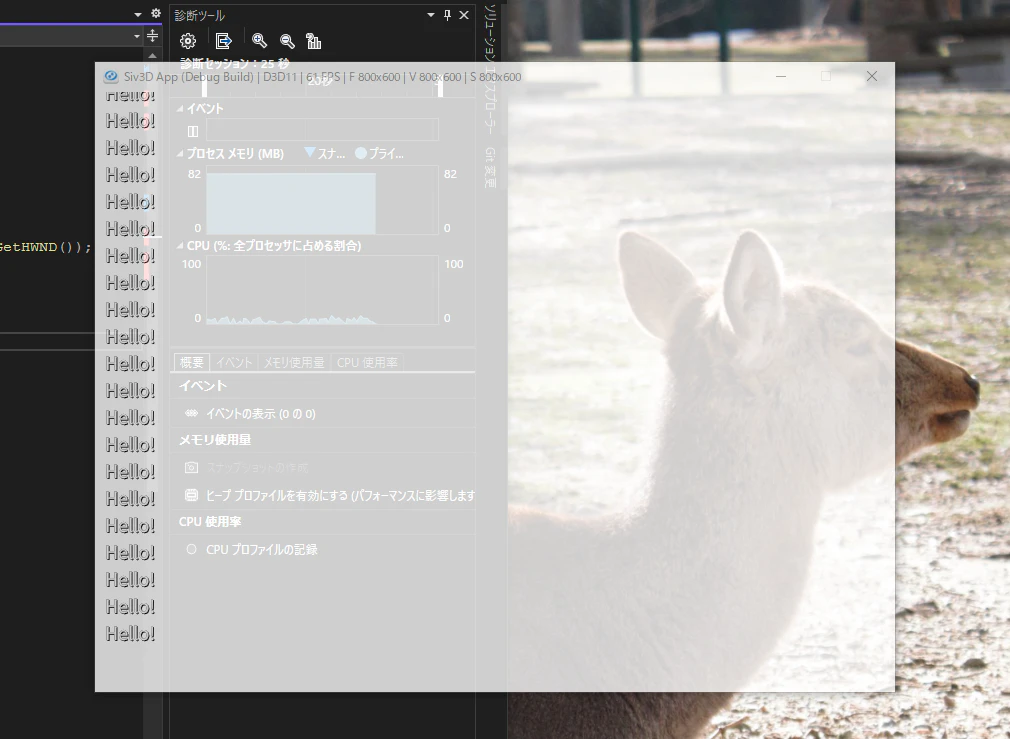Screen dimensions: 1010x739
Task: Click the GetHWND()); code text
Action: click(45, 247)
